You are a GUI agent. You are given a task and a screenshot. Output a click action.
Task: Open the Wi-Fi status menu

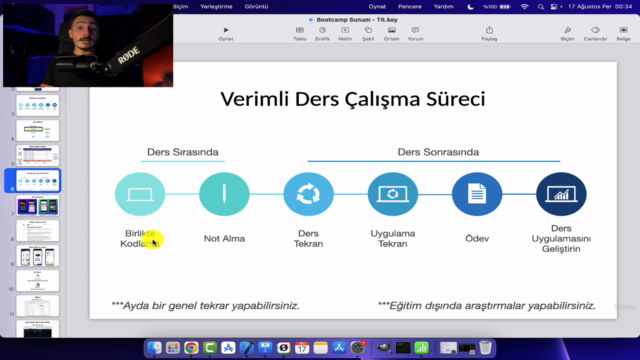pyautogui.click(x=524, y=7)
